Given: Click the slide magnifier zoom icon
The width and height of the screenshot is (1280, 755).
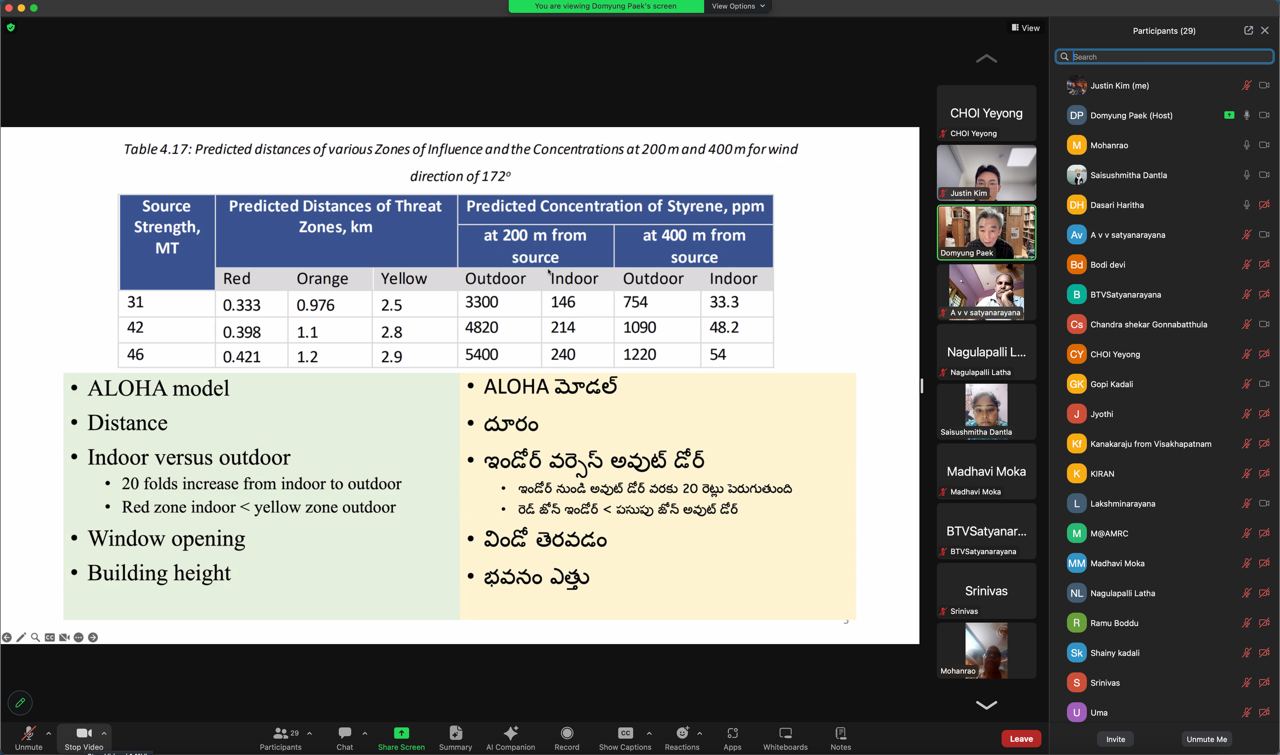Looking at the screenshot, I should tap(35, 637).
